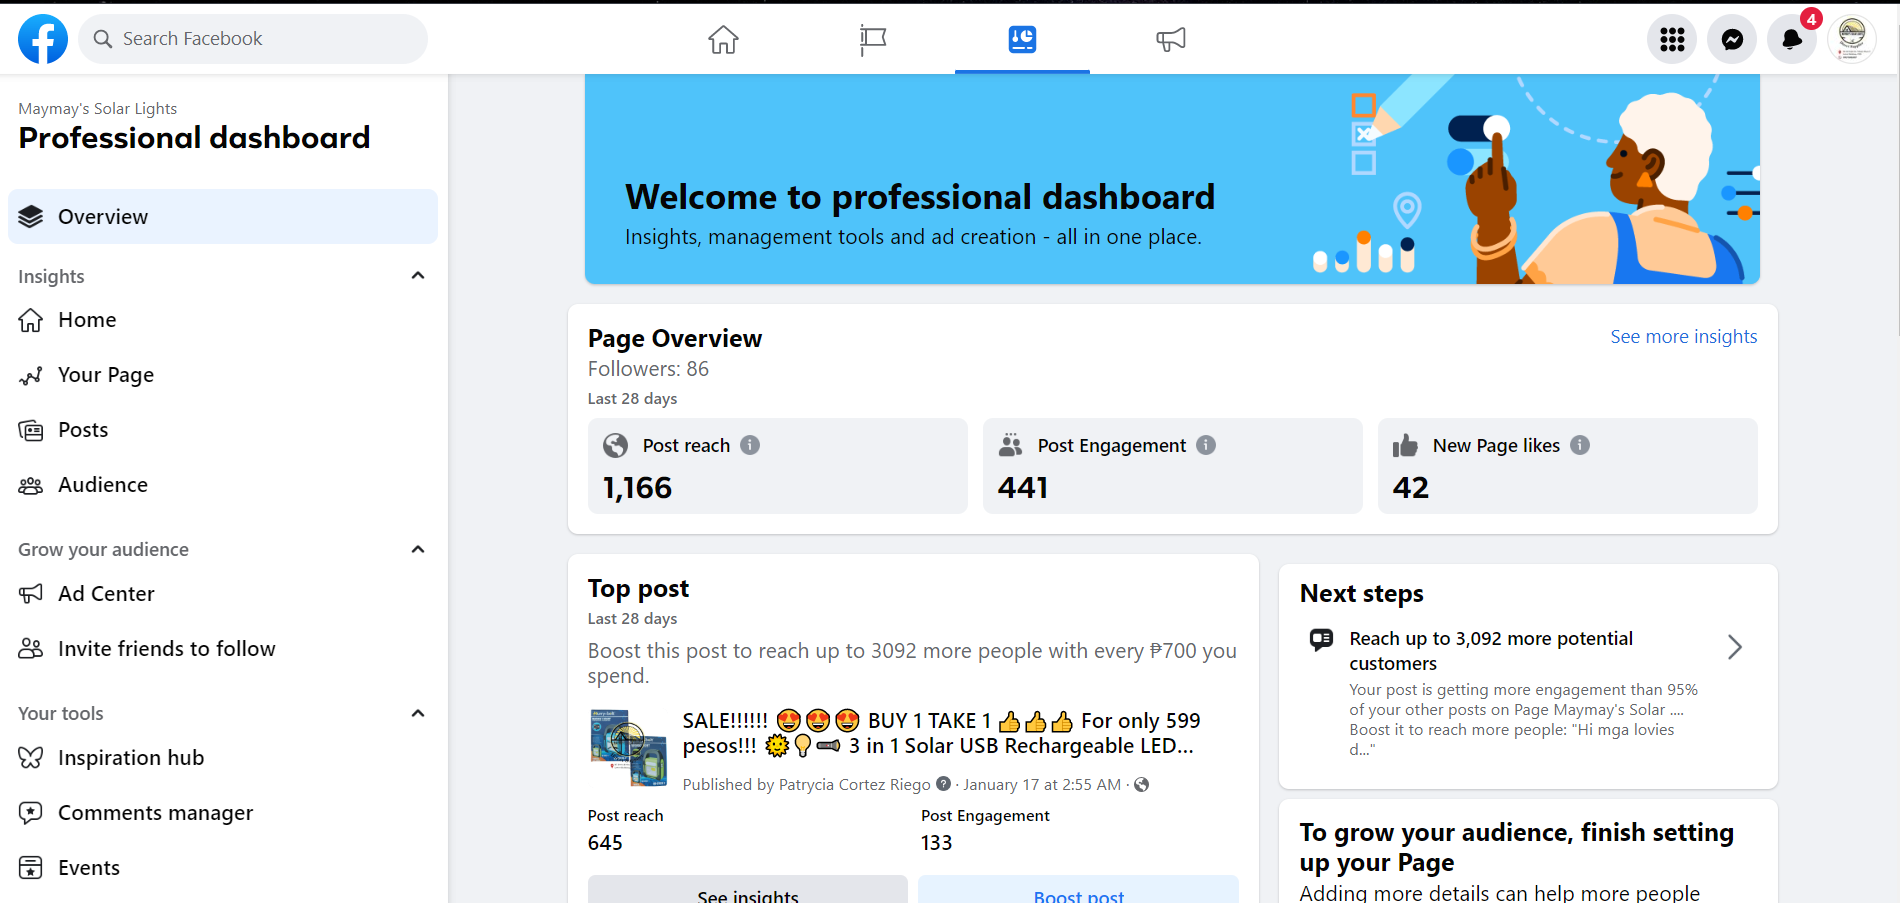Screen dimensions: 1900x903
Task: Click the Post Engagement 441 card
Action: 1173,466
